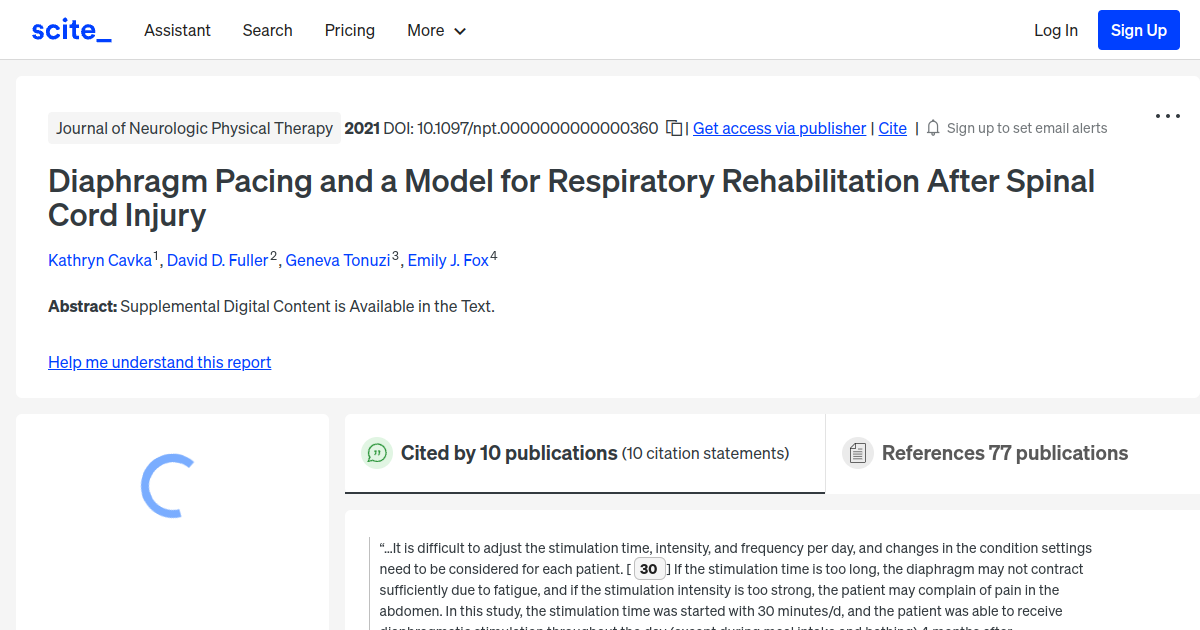Copy the DOI using the copy icon
1200x630 pixels.
click(674, 128)
